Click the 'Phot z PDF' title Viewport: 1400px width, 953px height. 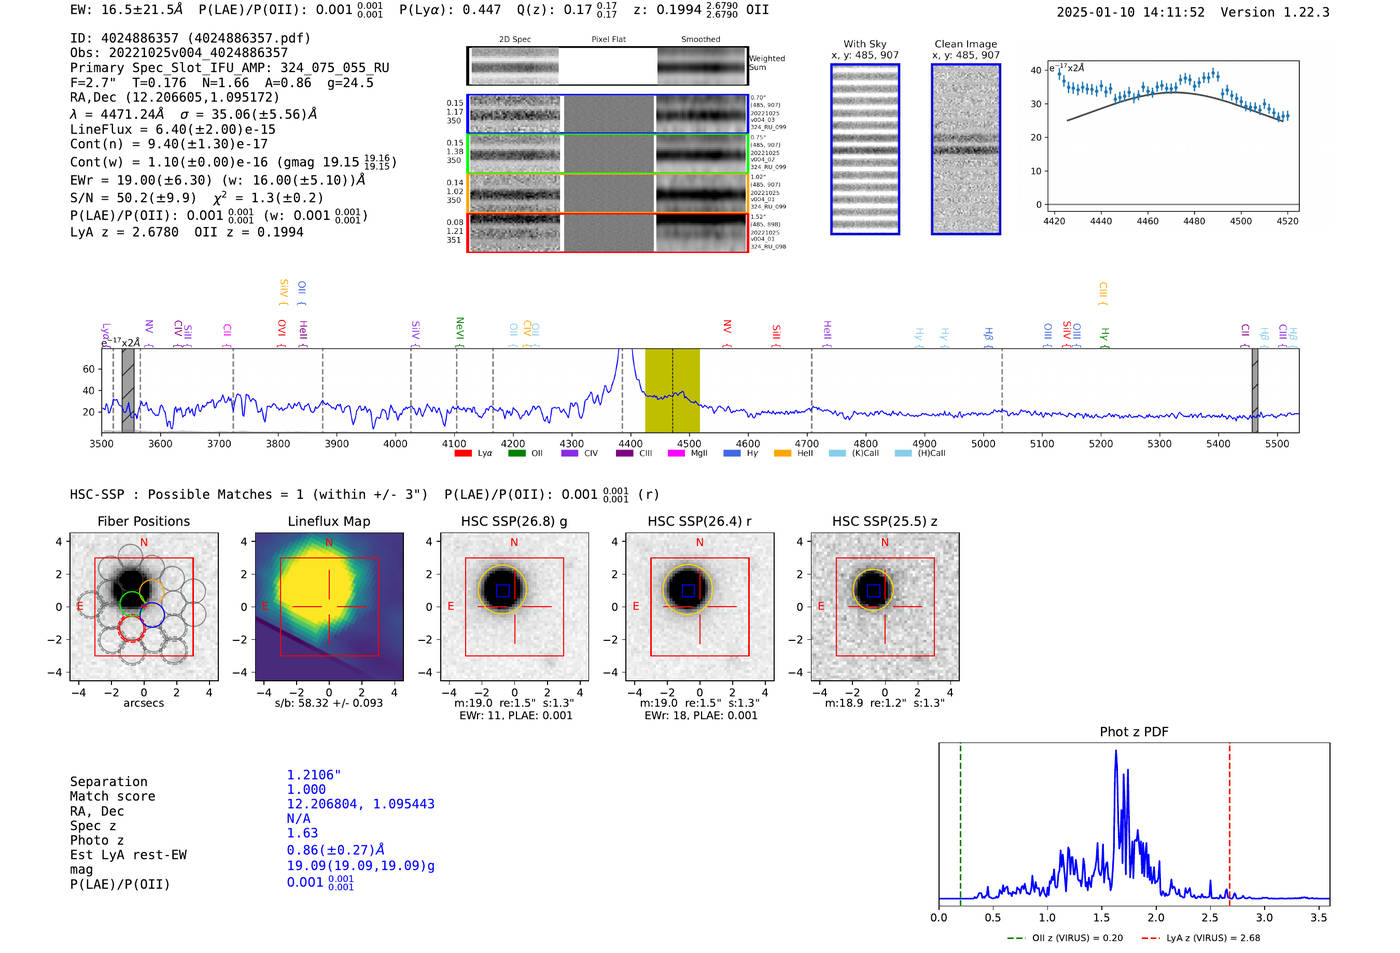pyautogui.click(x=1134, y=732)
